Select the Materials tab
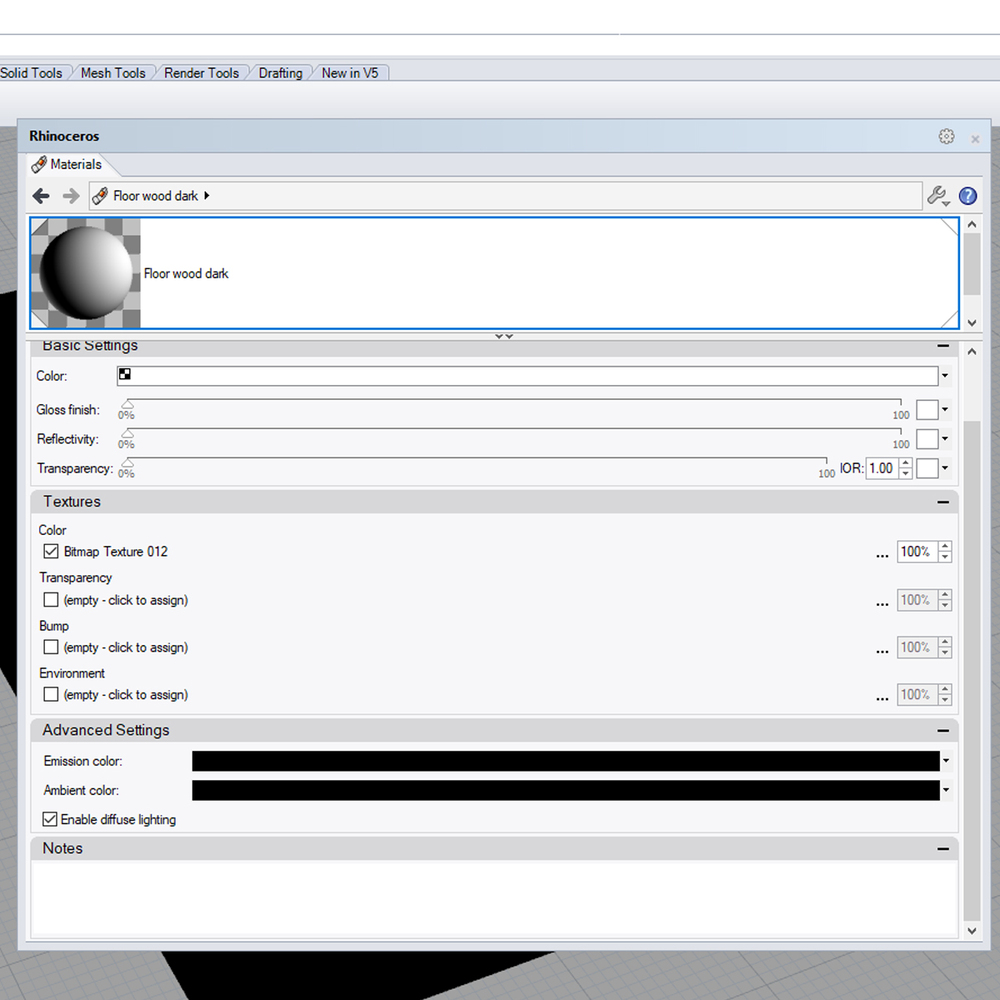 pyautogui.click(x=75, y=165)
